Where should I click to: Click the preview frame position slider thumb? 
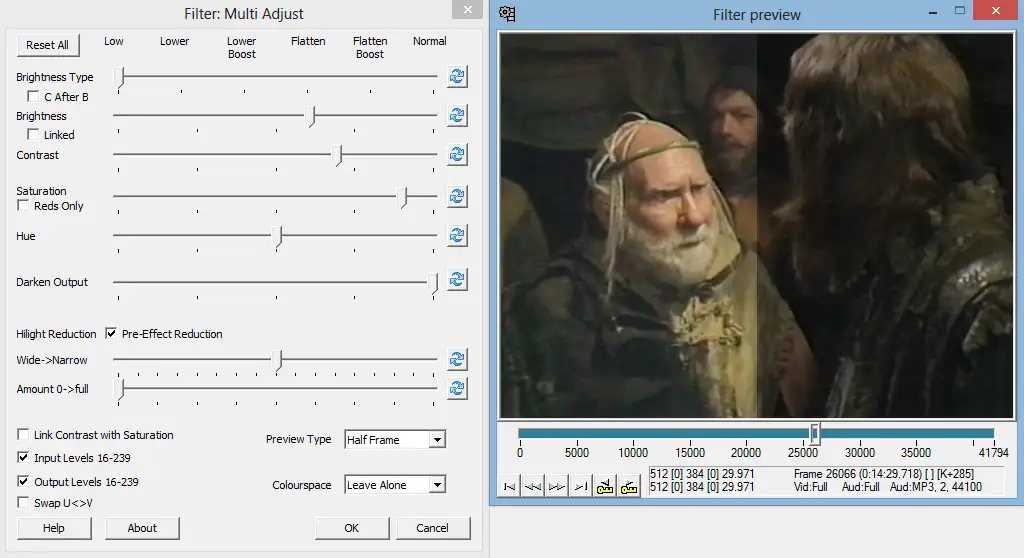pos(814,434)
